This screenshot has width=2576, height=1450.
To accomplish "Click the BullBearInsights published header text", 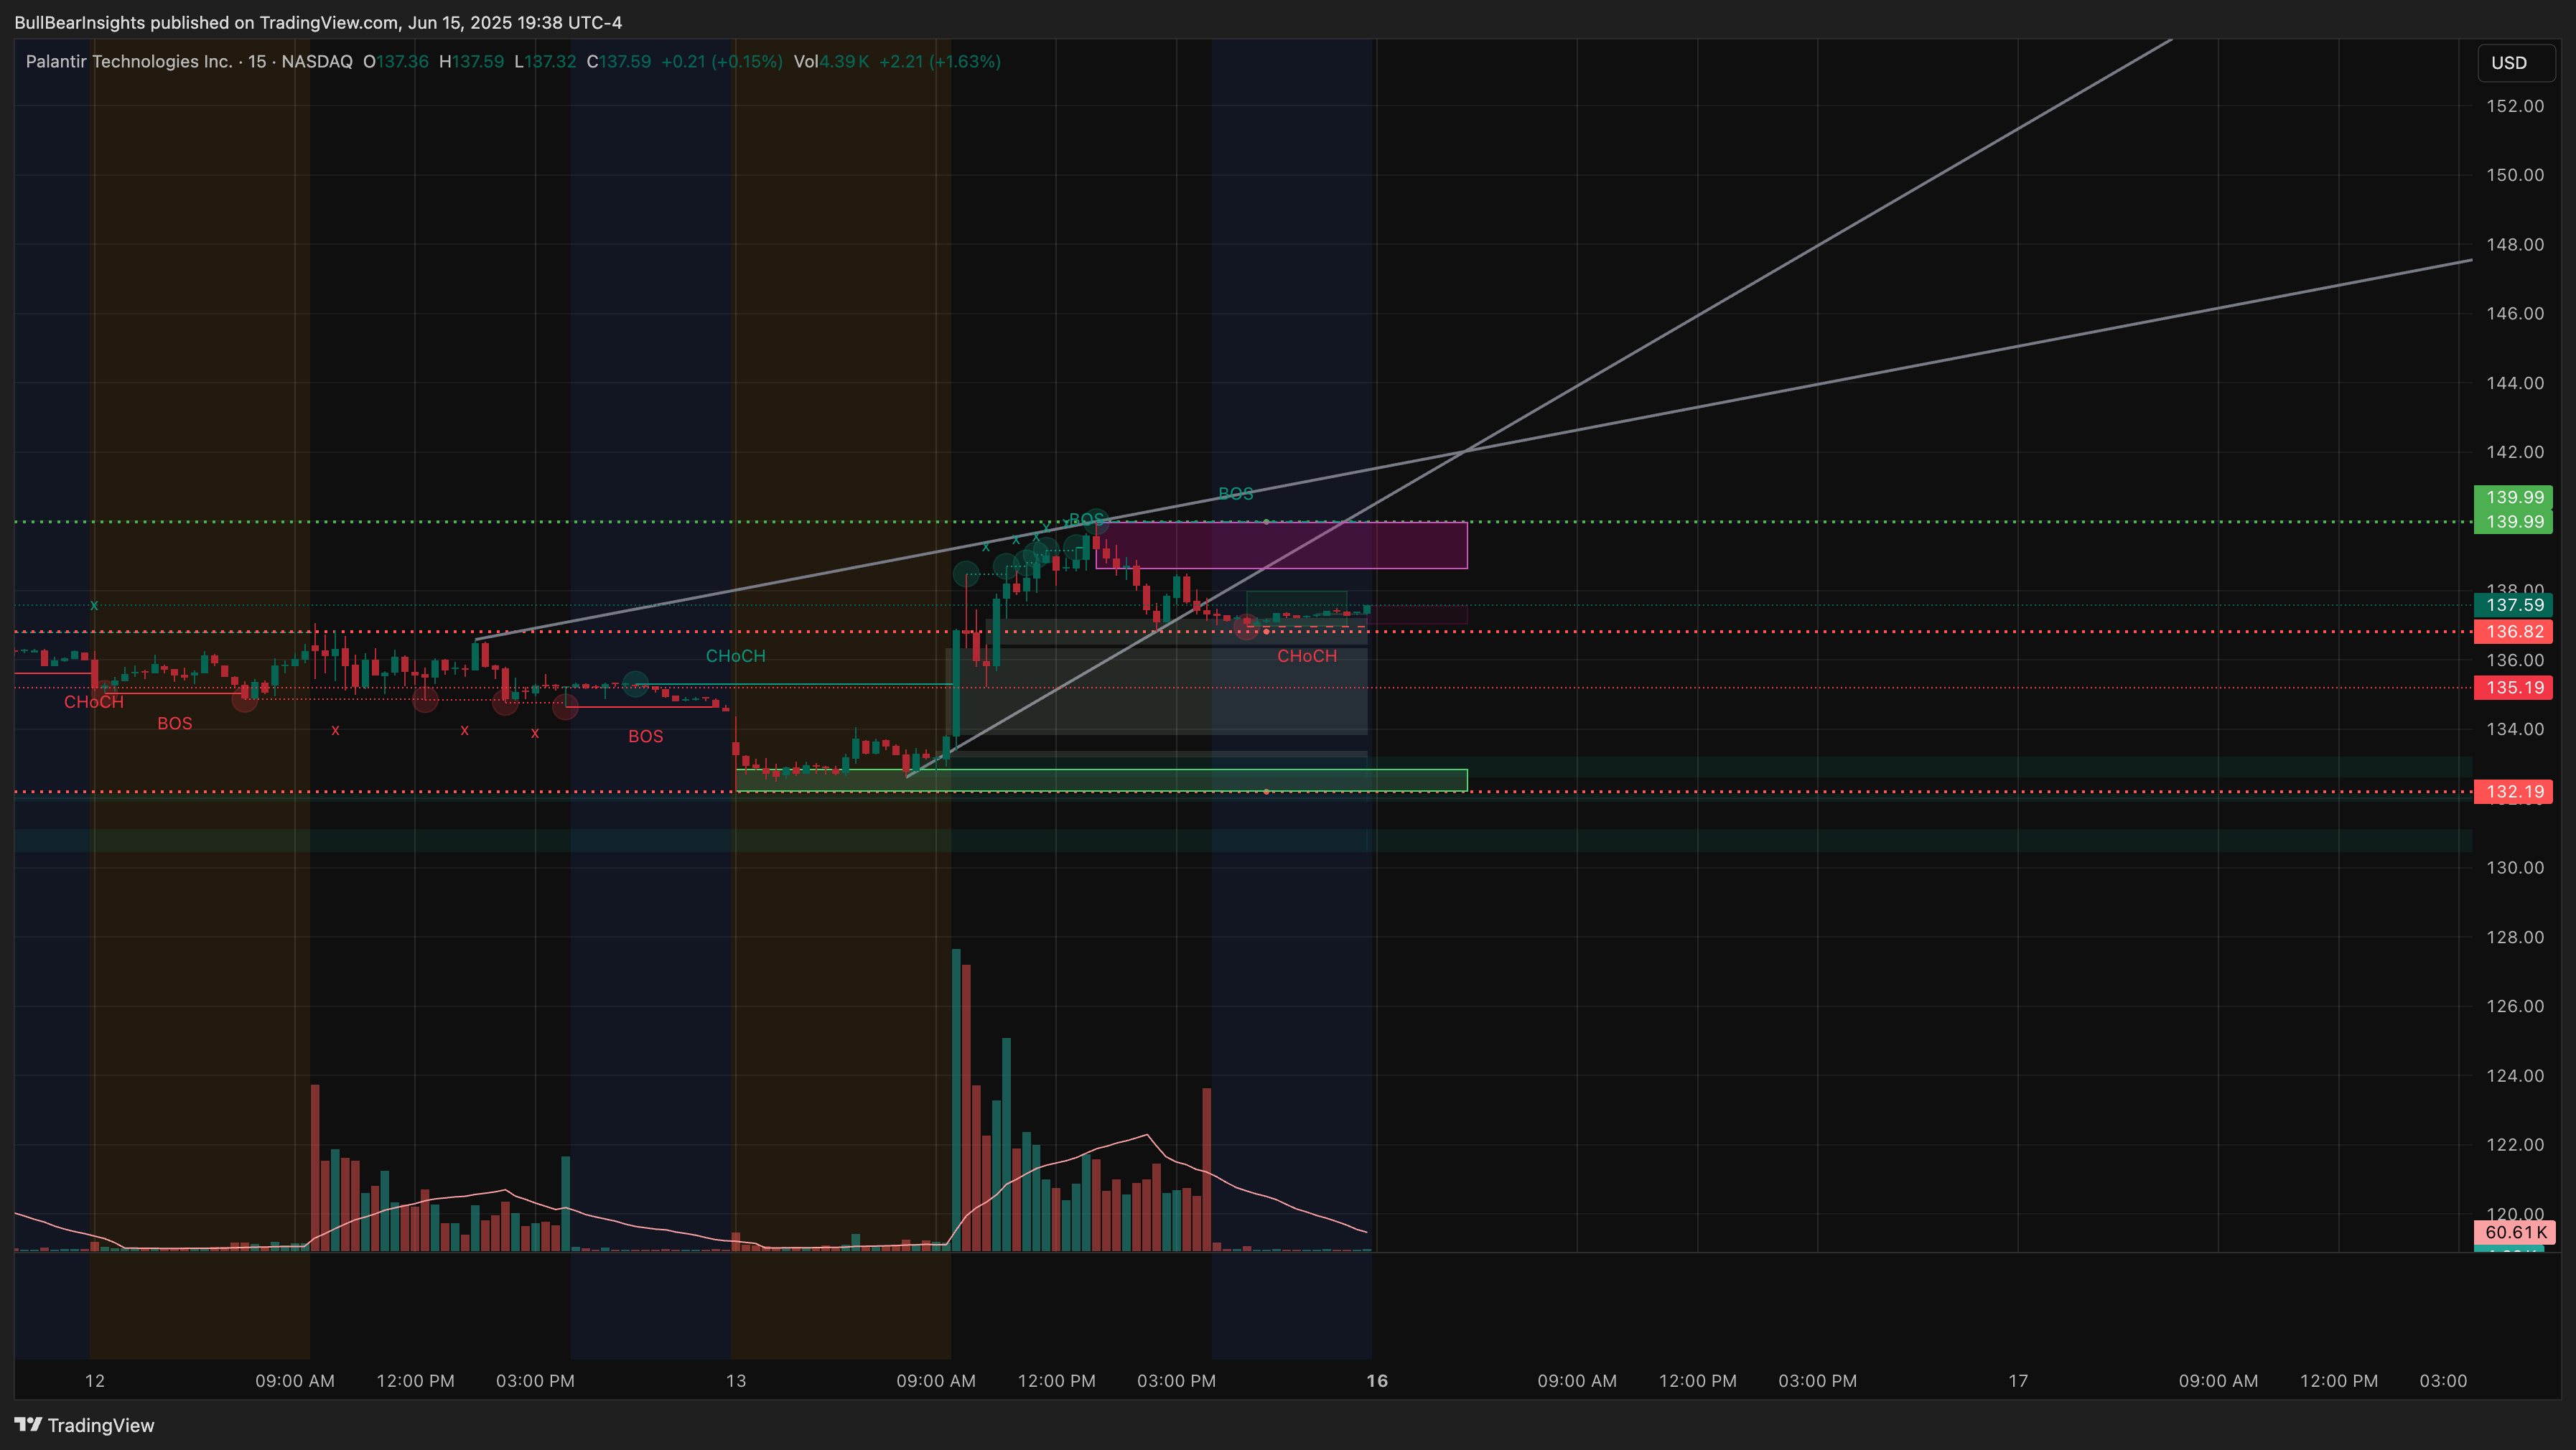I will pyautogui.click(x=318, y=22).
